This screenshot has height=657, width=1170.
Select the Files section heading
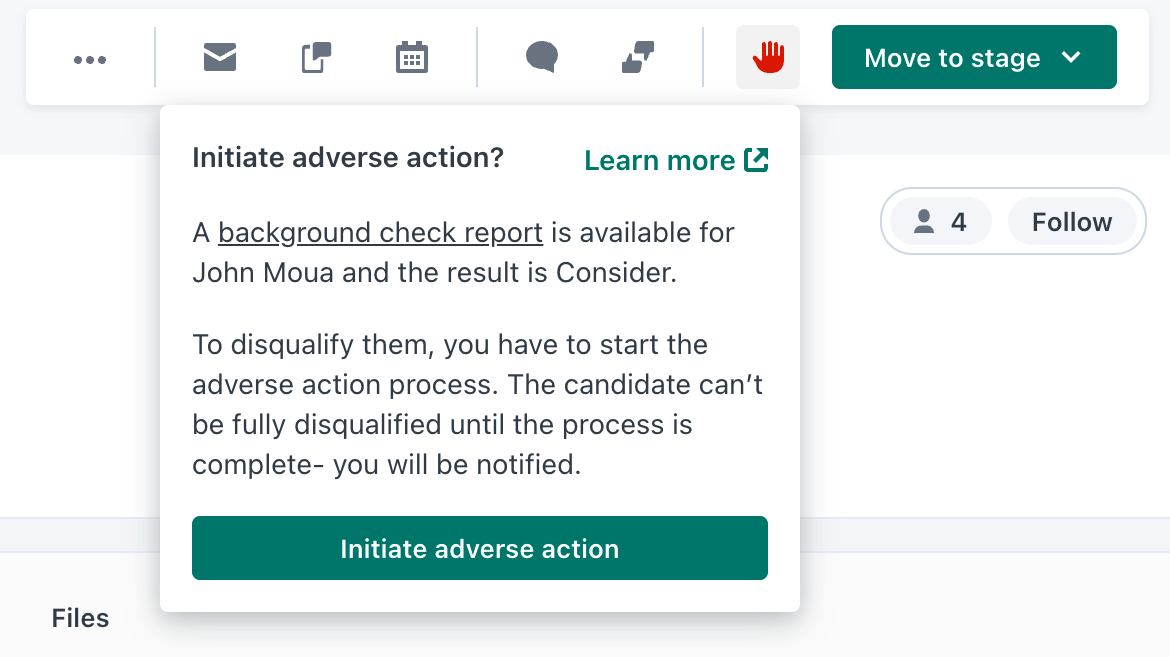(x=80, y=618)
